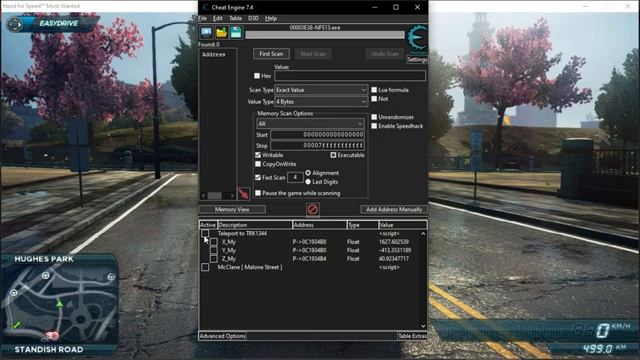Enable the Lua formula checkbox
640x360 pixels.
(374, 90)
